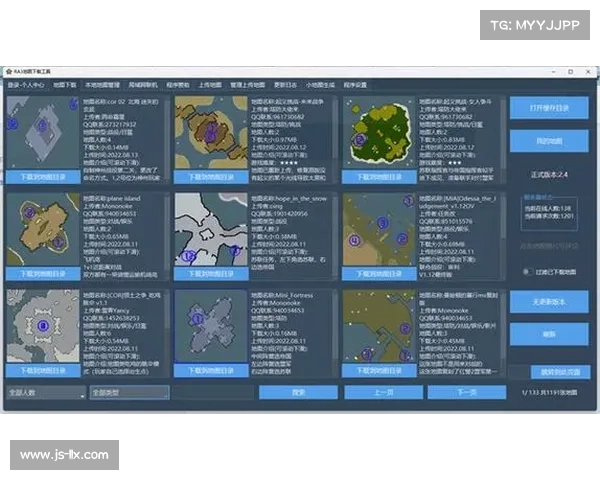Open the 小地图生成 tab
Image resolution: width=600 pixels, height=480 pixels.
tap(320, 85)
